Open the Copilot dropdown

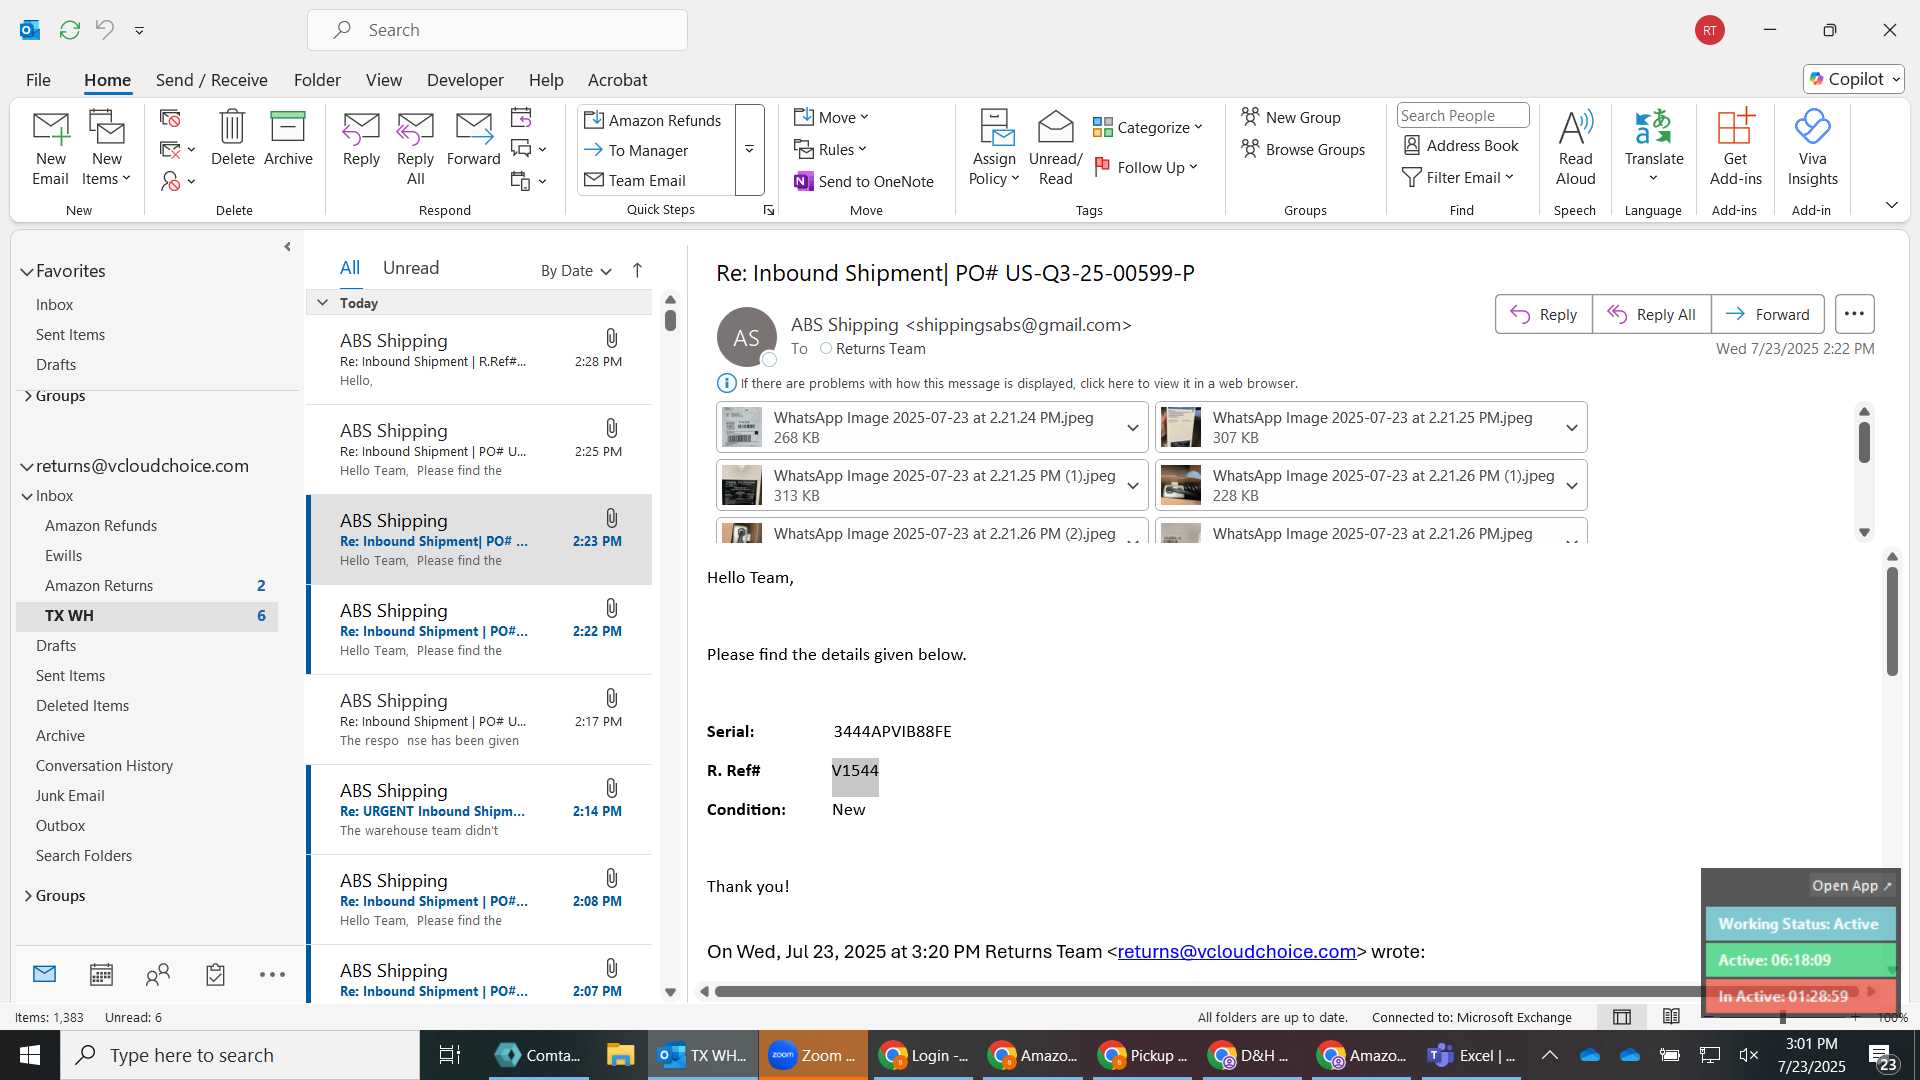tap(1854, 79)
